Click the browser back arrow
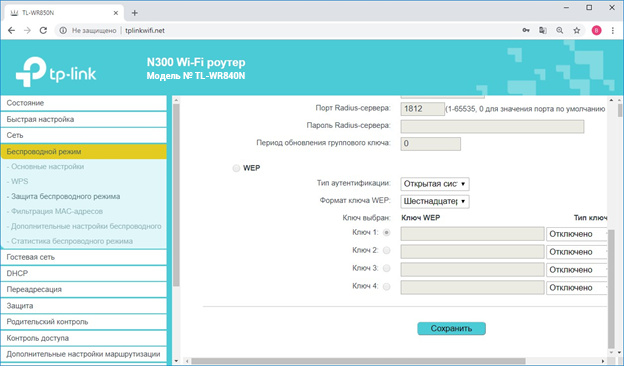The width and height of the screenshot is (624, 366). (11, 31)
